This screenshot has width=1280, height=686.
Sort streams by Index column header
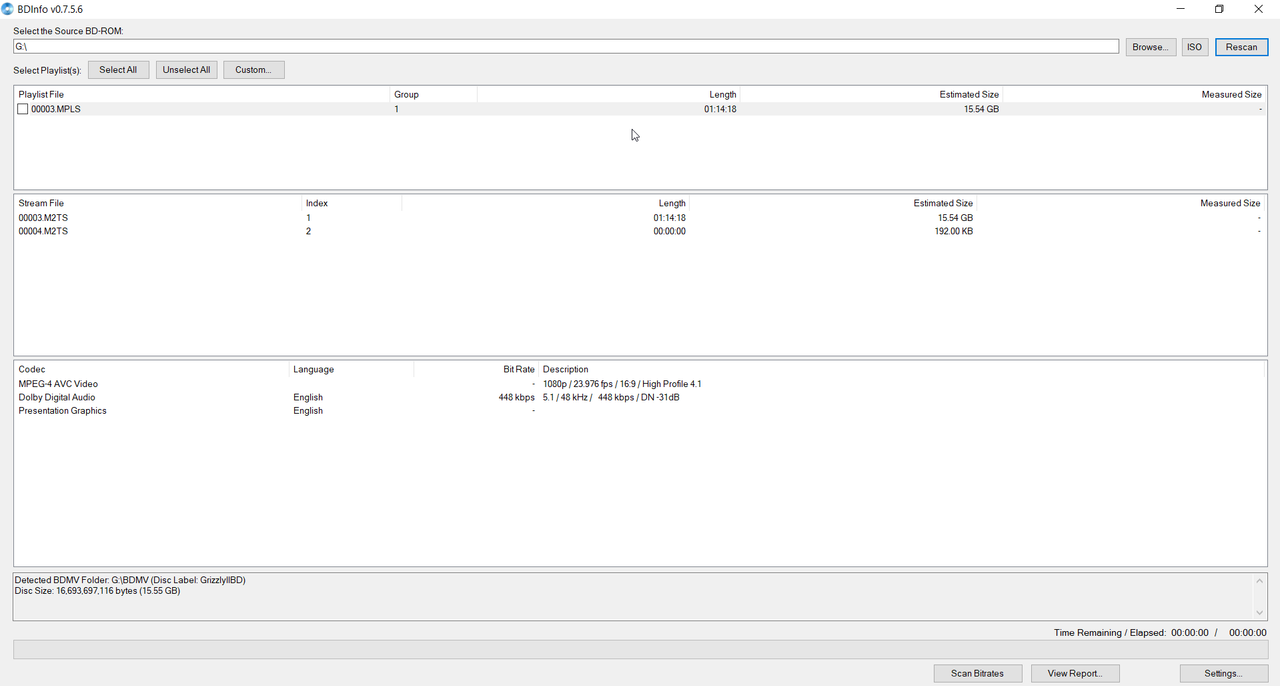coord(351,203)
